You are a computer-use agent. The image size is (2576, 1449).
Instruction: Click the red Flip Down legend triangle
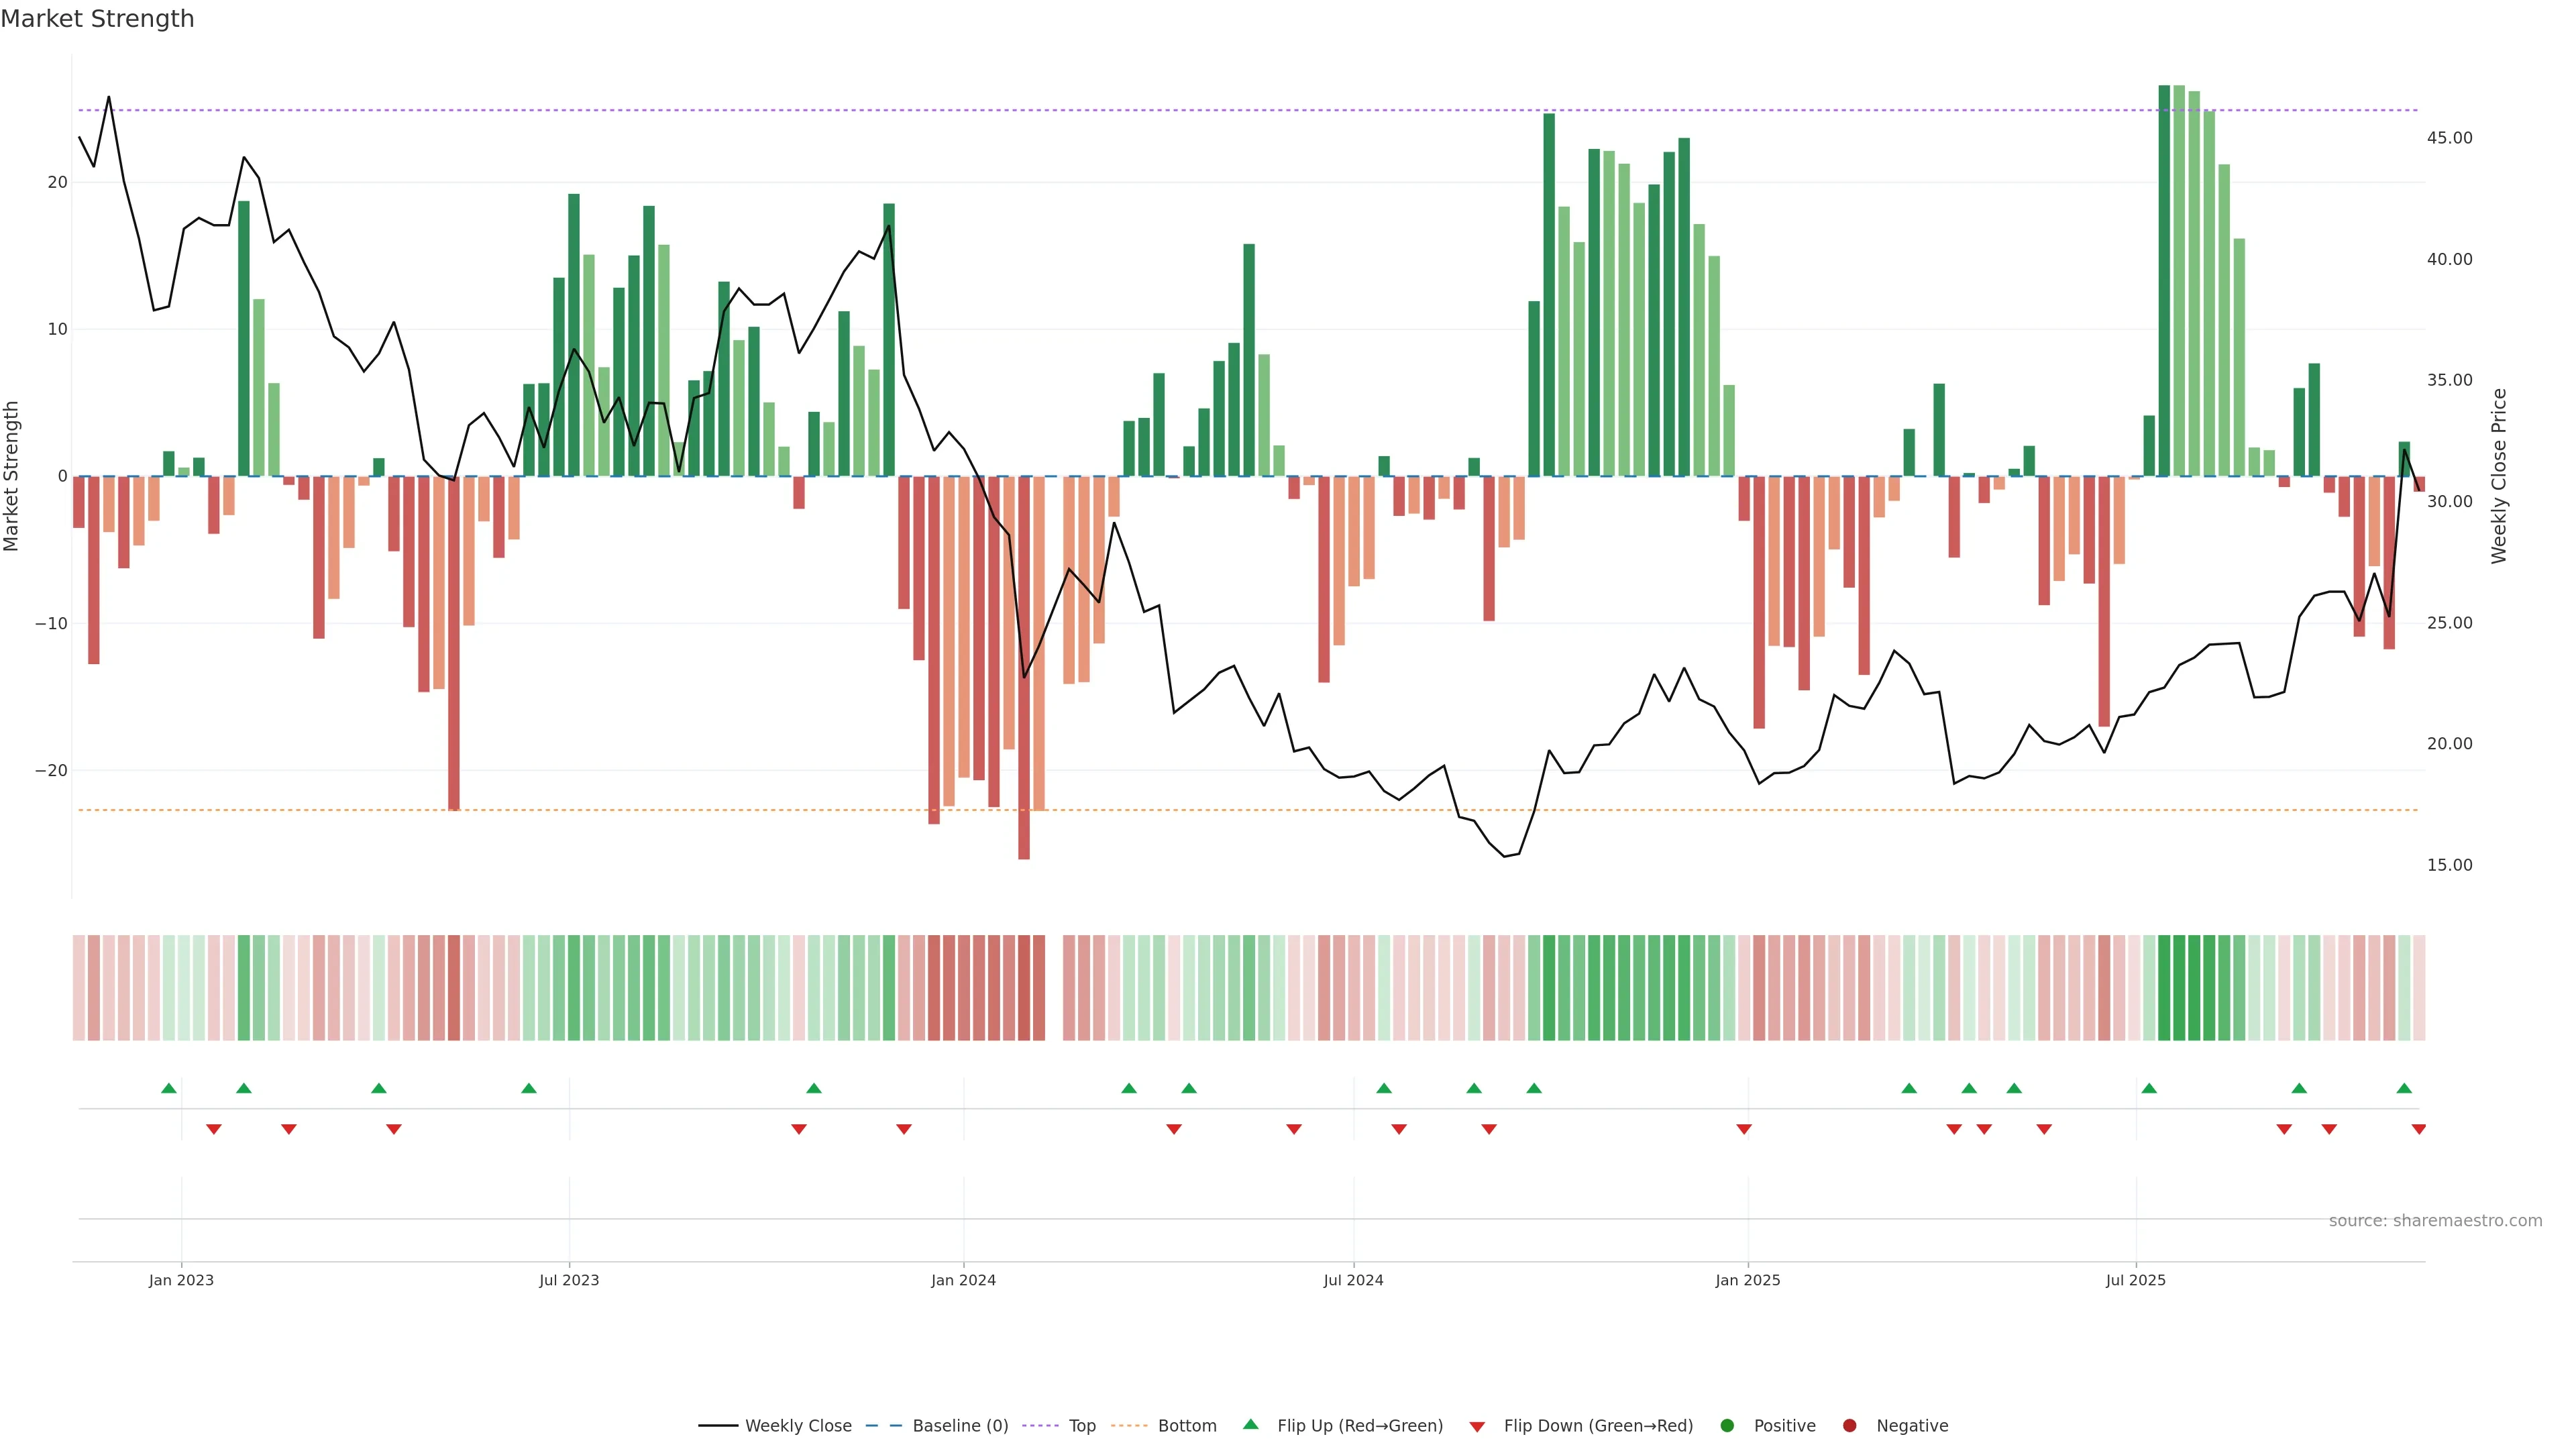(x=1477, y=1426)
